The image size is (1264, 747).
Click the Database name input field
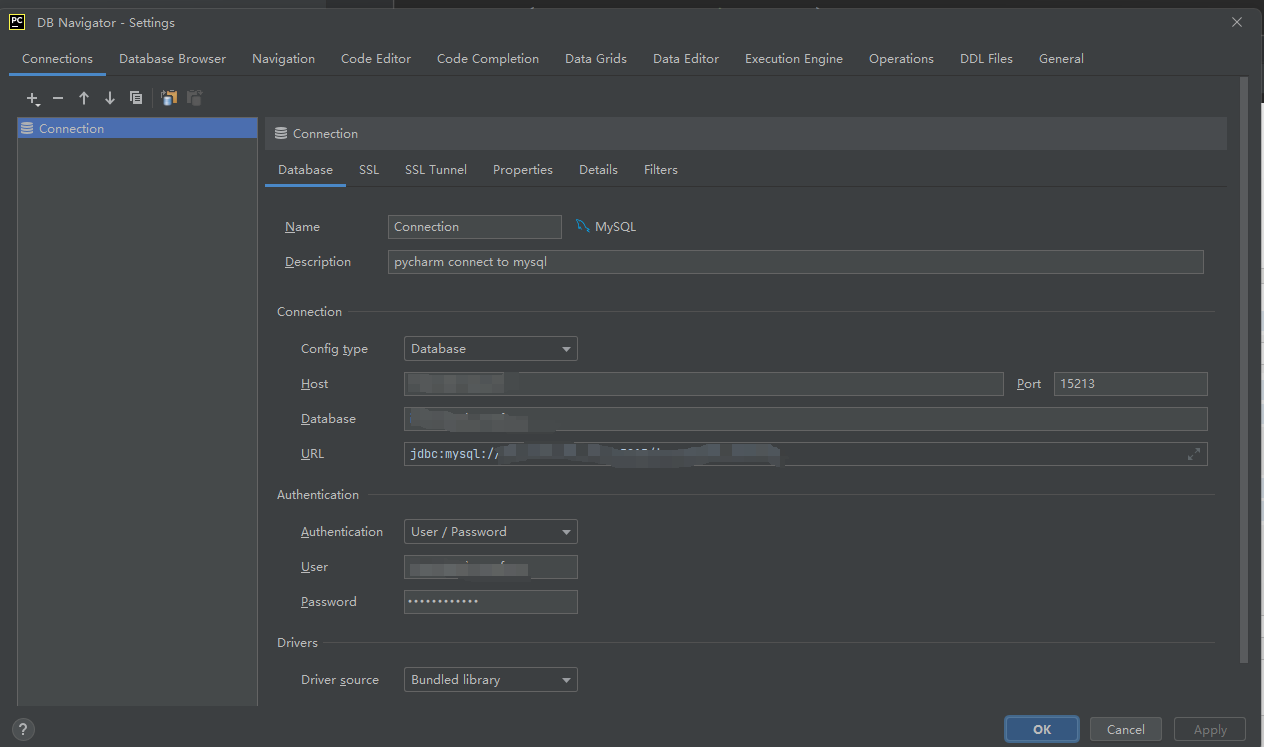(806, 419)
